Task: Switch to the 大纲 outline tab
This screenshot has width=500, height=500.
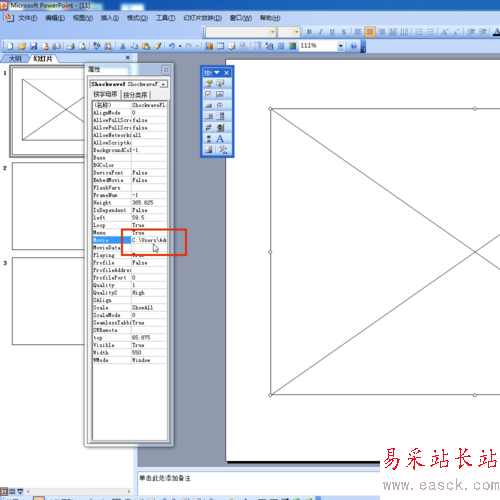Action: click(x=15, y=59)
